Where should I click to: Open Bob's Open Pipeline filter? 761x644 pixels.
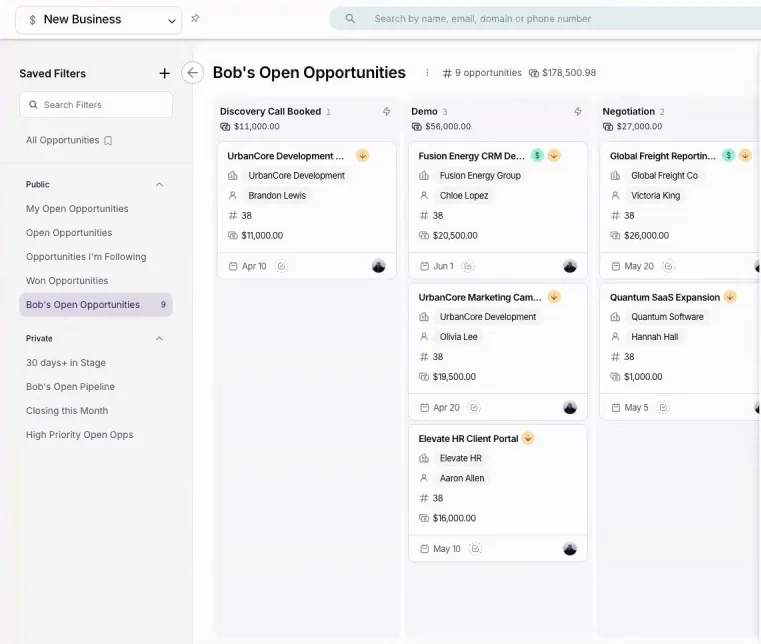click(70, 386)
